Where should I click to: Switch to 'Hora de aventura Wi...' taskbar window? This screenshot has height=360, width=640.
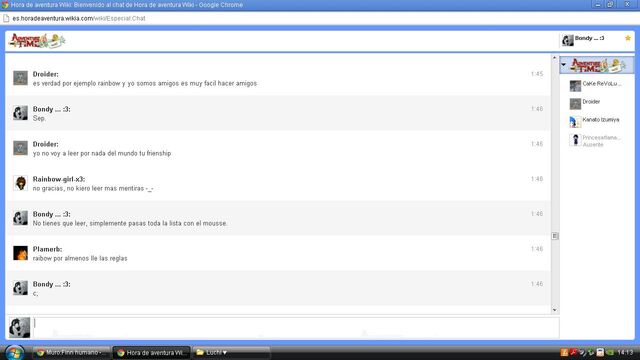coord(151,353)
